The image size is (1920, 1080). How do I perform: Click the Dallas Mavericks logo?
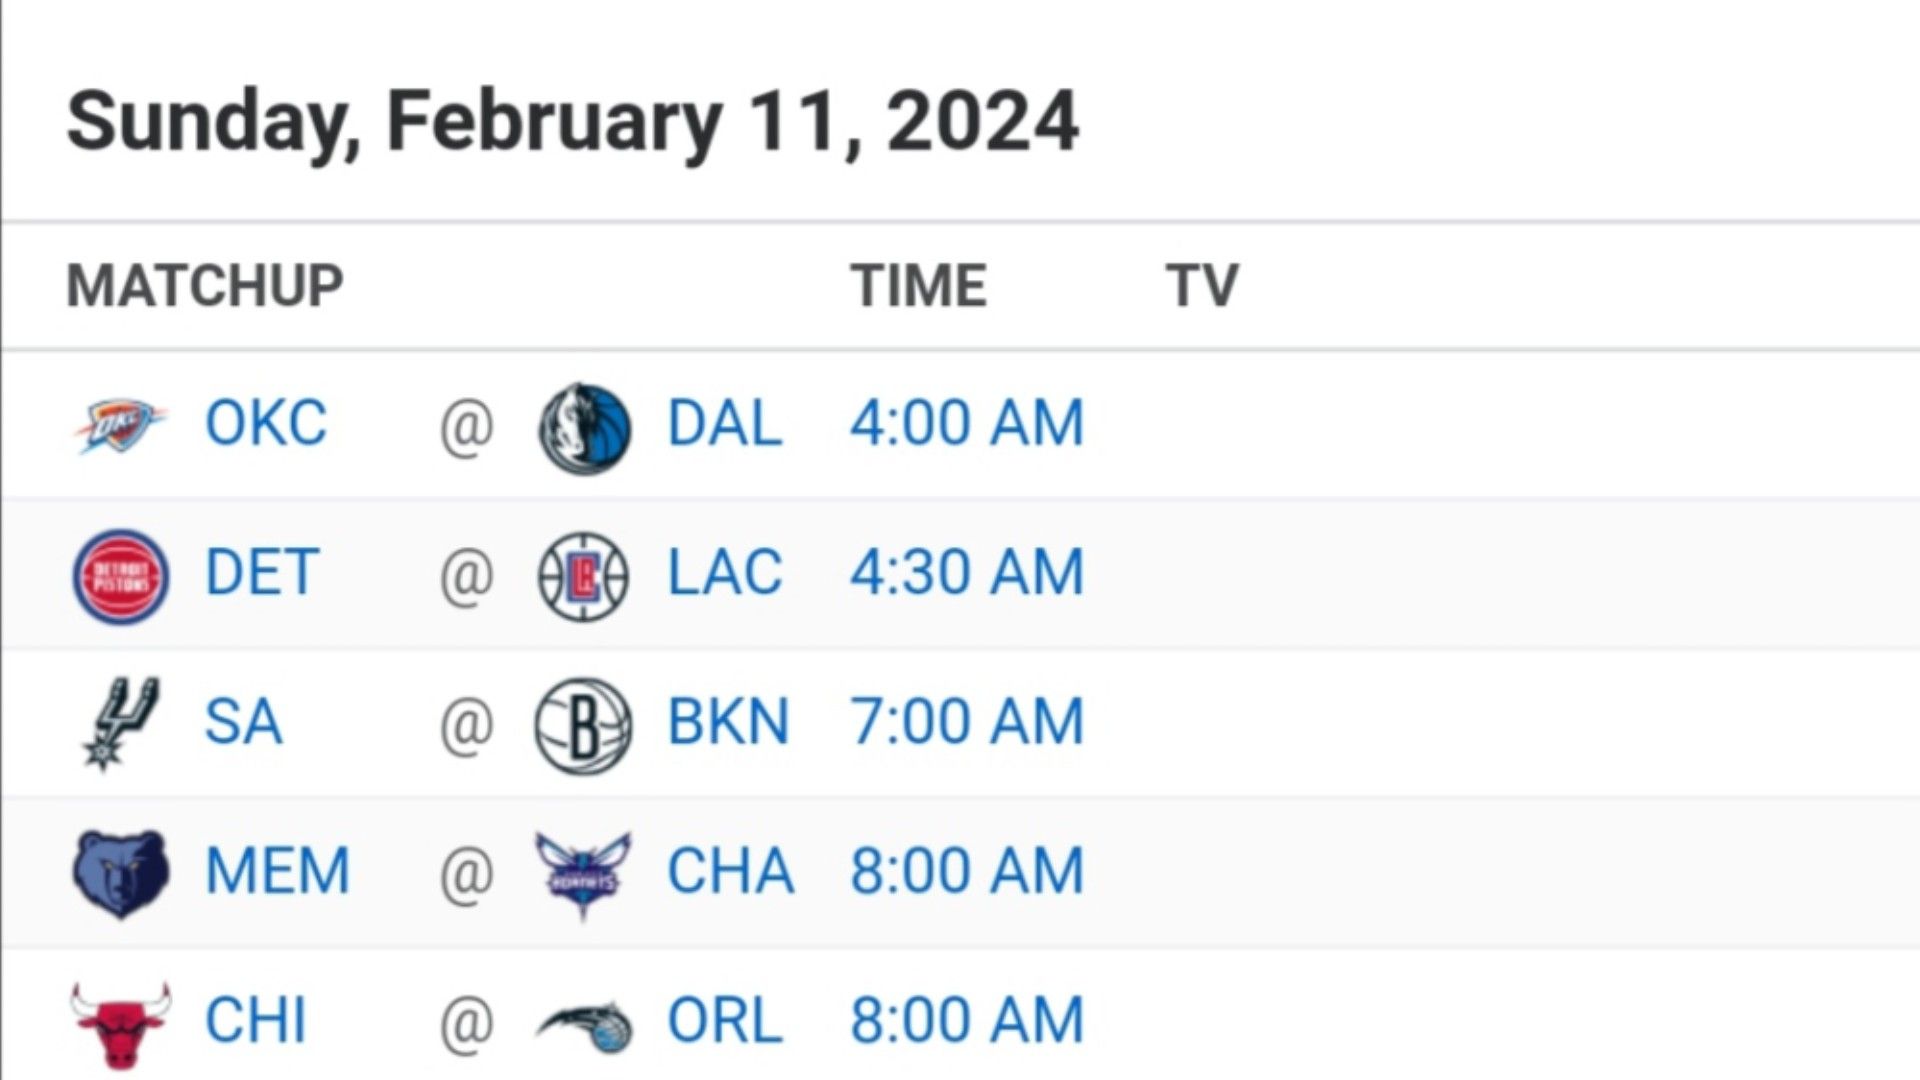(x=584, y=427)
